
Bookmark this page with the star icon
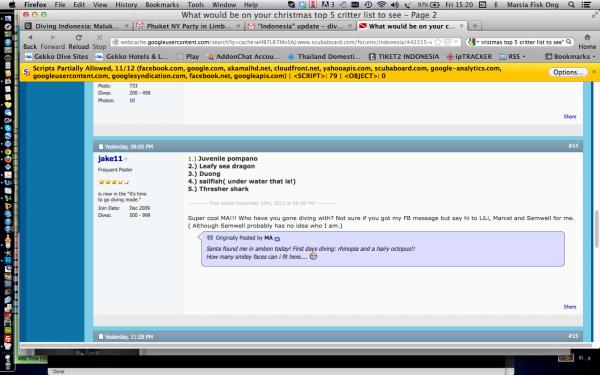click(x=439, y=42)
